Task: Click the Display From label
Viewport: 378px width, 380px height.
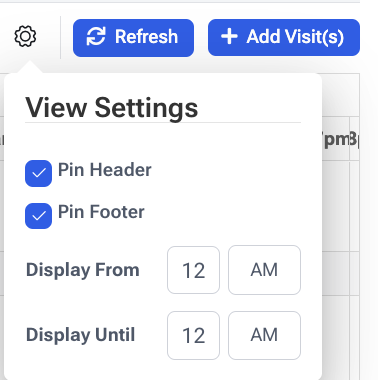Action: (x=83, y=270)
